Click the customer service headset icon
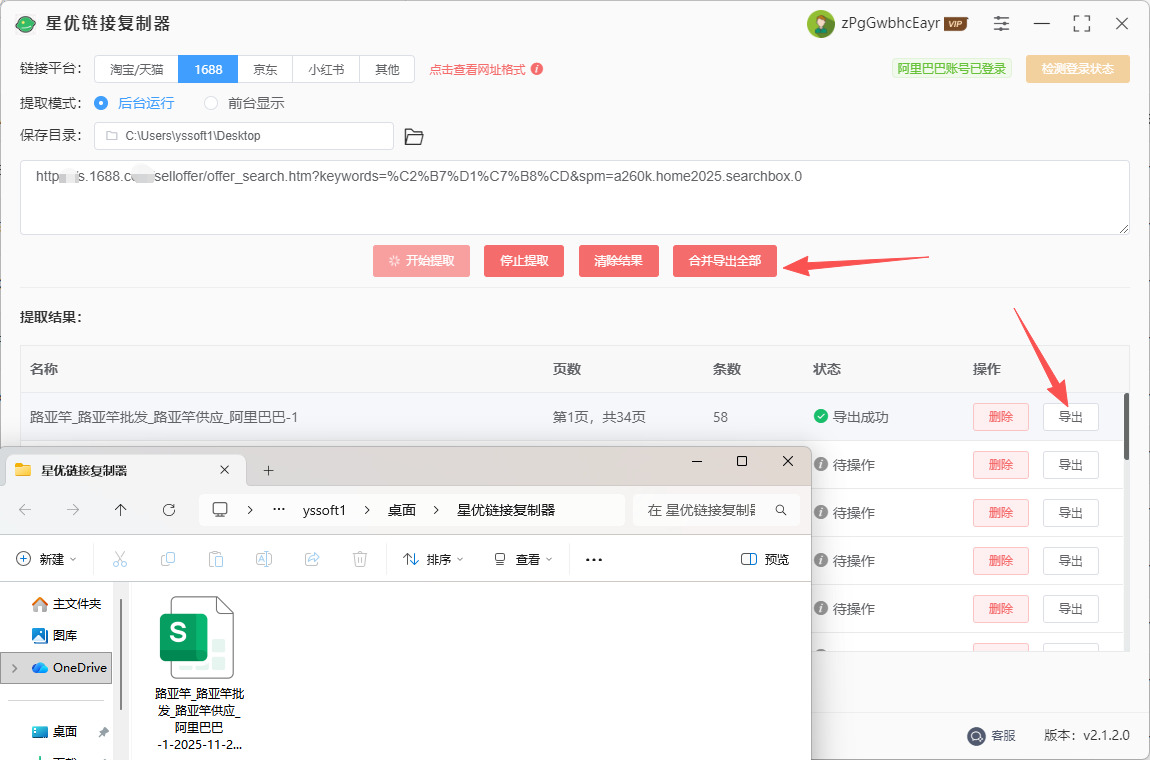The image size is (1150, 760). [976, 736]
